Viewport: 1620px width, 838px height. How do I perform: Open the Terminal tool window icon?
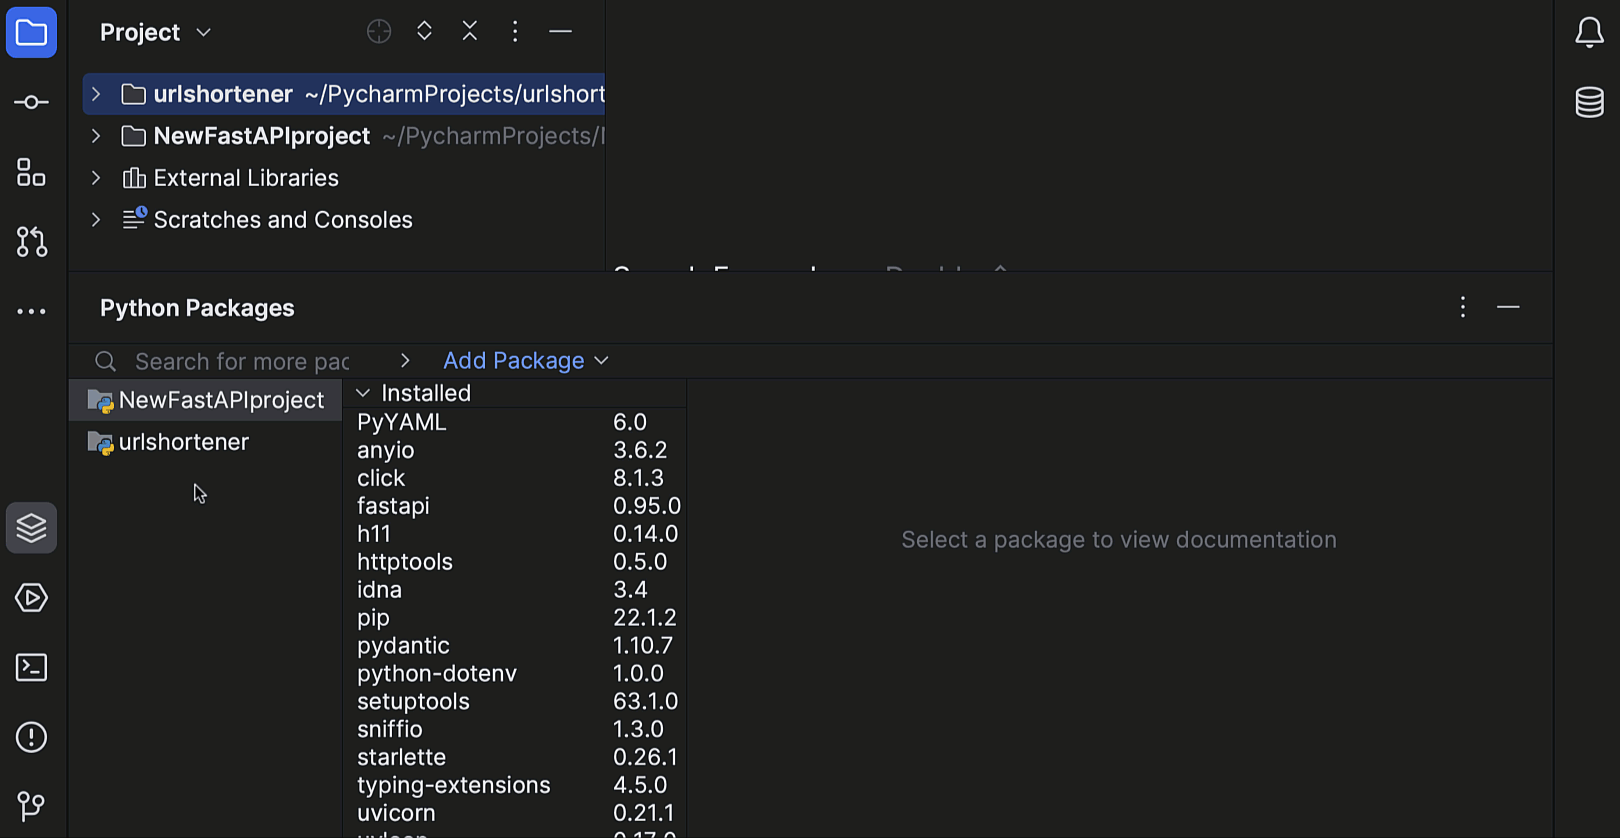tap(31, 668)
